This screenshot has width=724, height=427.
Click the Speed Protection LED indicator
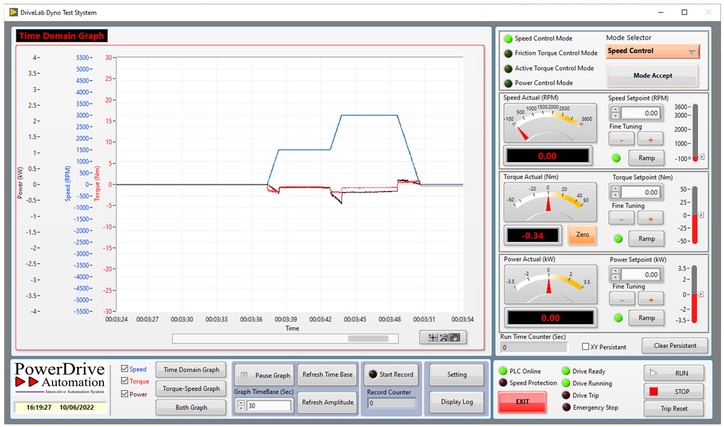[503, 383]
